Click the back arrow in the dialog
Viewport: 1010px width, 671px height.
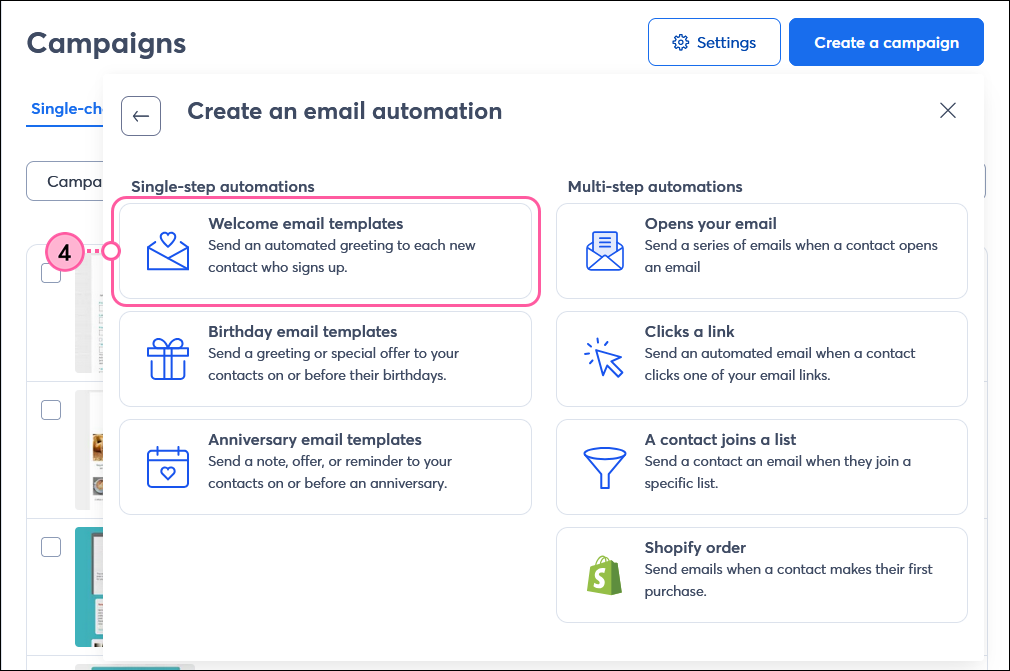click(x=140, y=116)
